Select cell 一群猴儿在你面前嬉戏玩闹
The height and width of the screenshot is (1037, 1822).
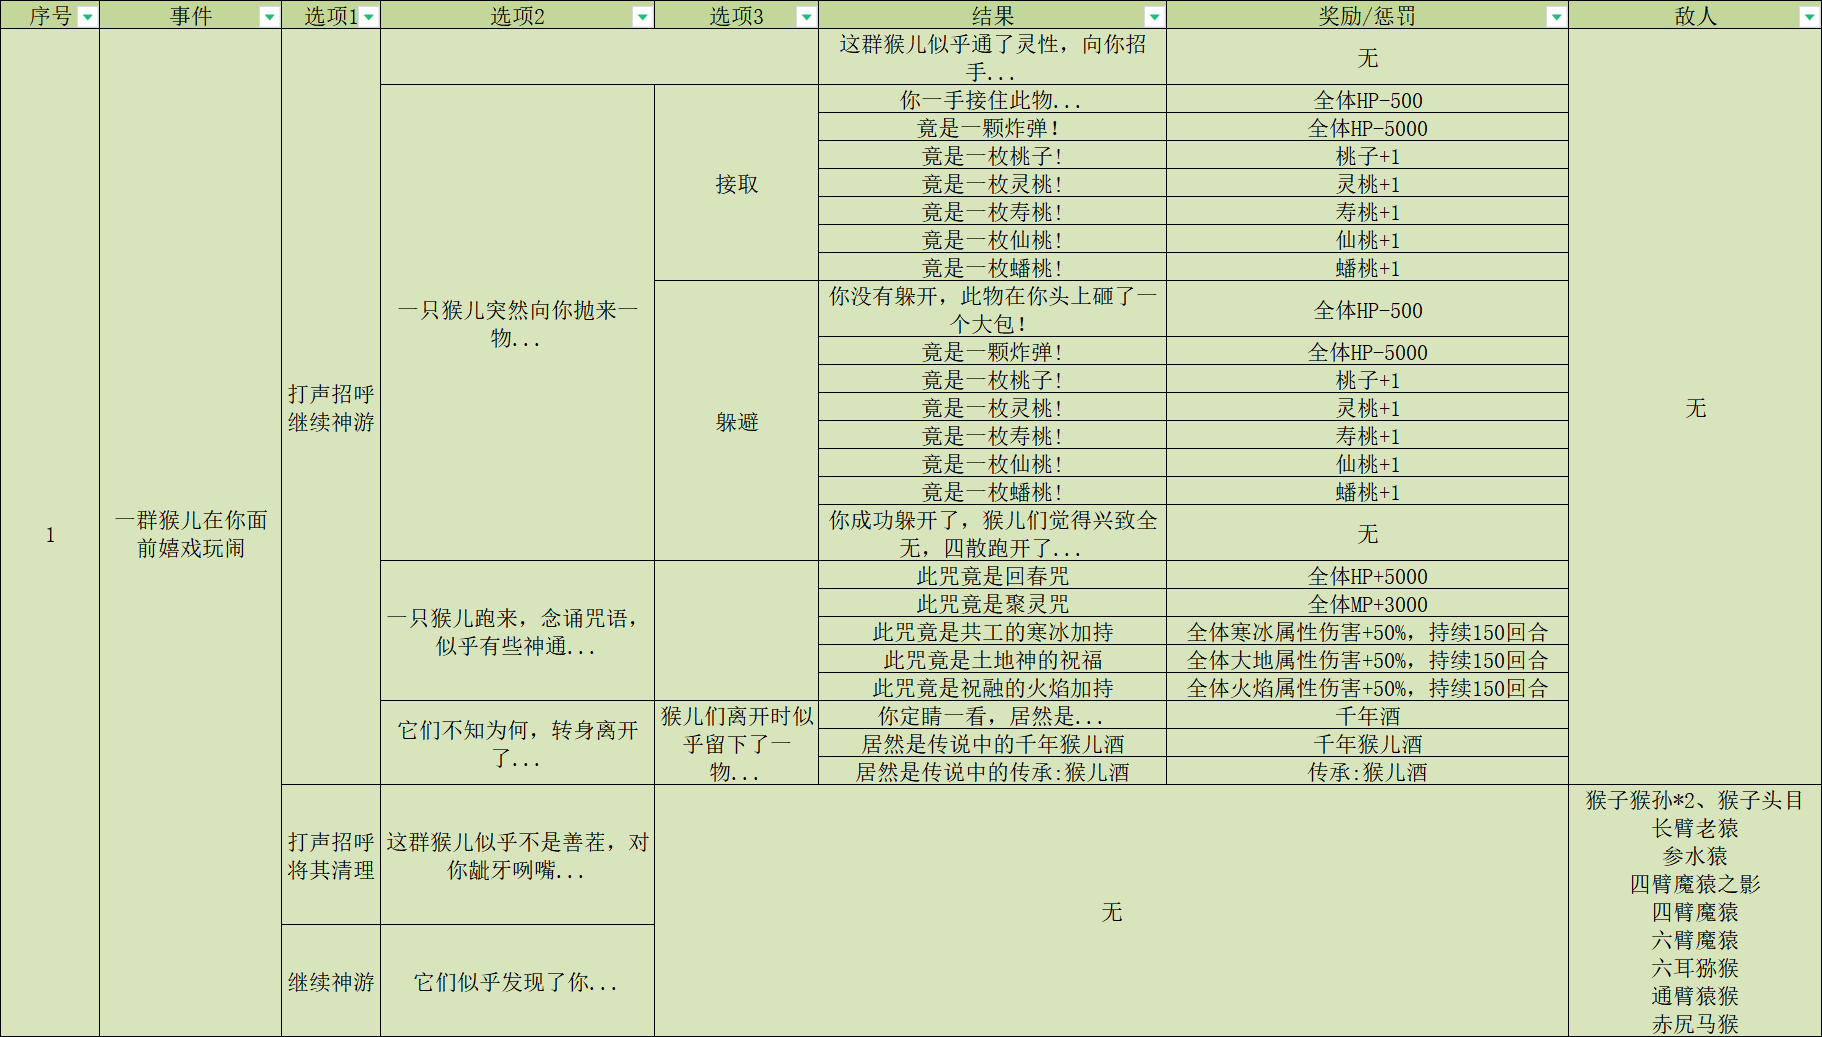[191, 533]
